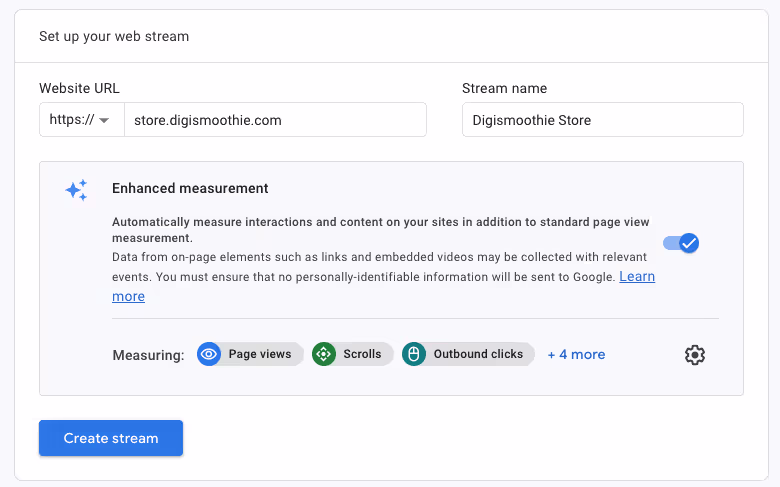Click the Scrolls chip label

tap(362, 354)
